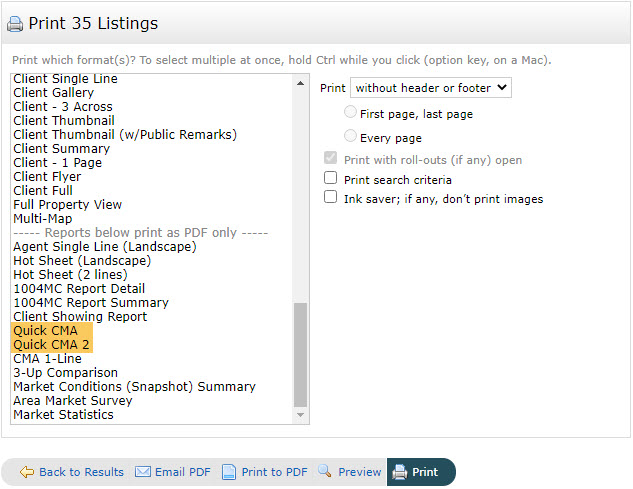This screenshot has width=633, height=489.
Task: Click the Email PDF envelope icon
Action: coord(143,472)
